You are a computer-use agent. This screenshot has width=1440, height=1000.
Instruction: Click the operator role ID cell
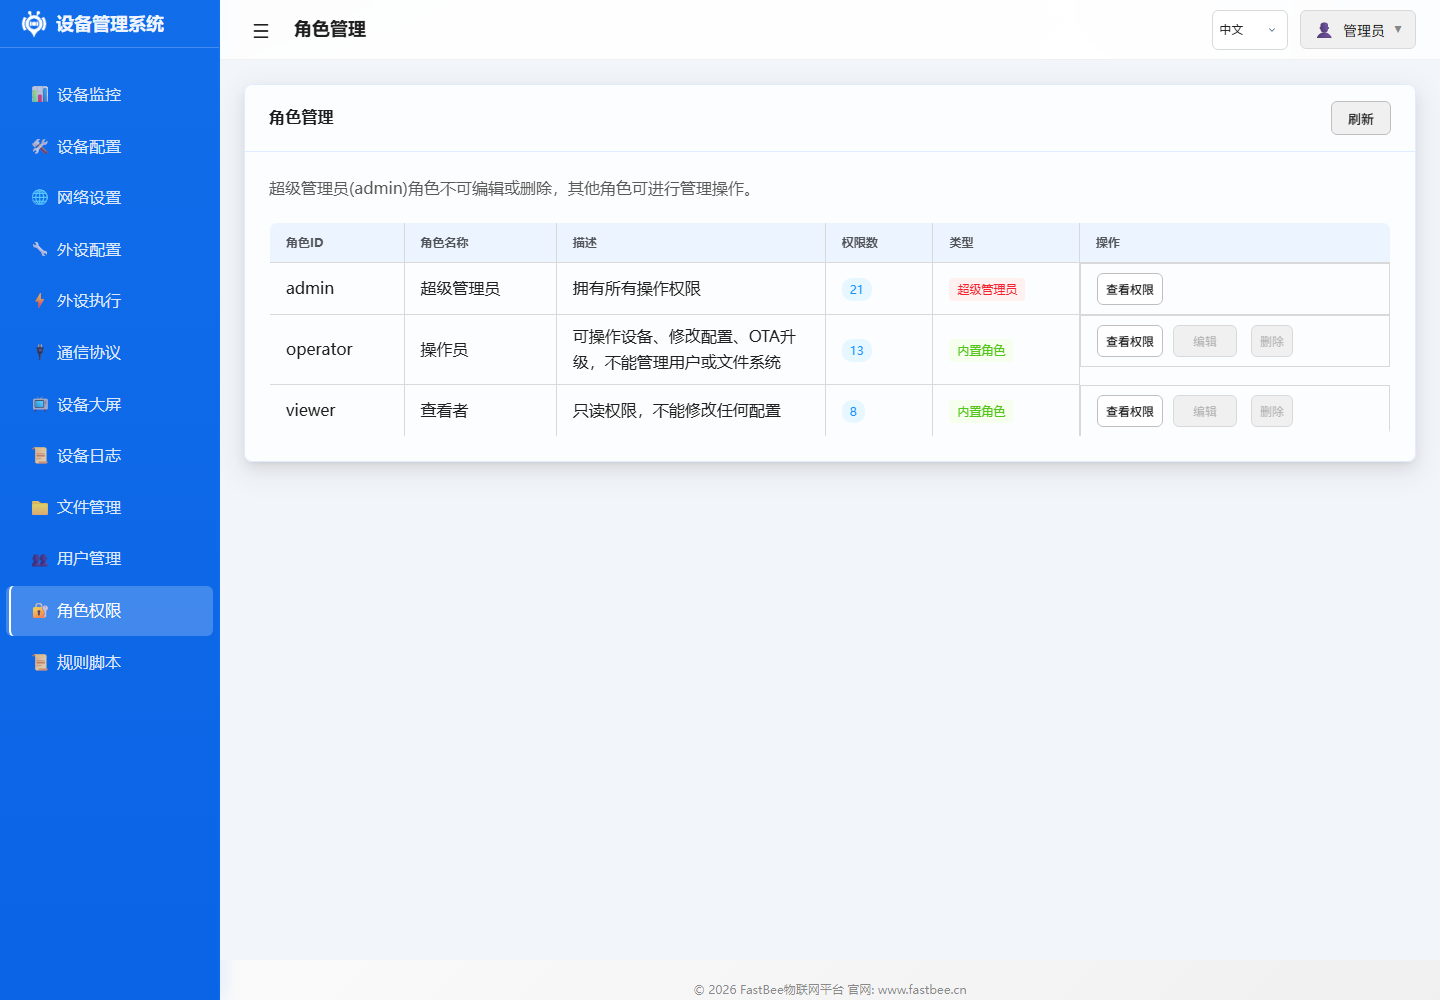click(x=337, y=349)
